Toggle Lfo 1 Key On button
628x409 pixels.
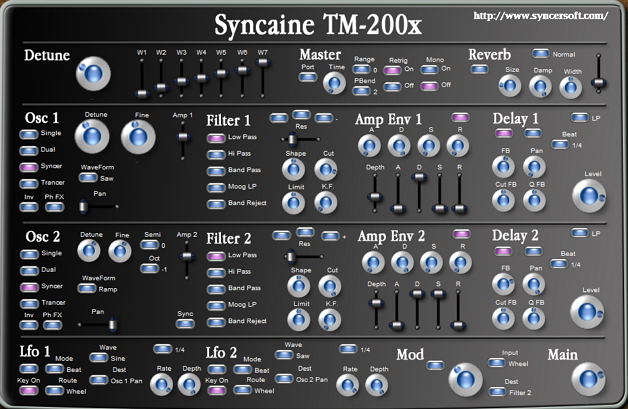[x=28, y=390]
